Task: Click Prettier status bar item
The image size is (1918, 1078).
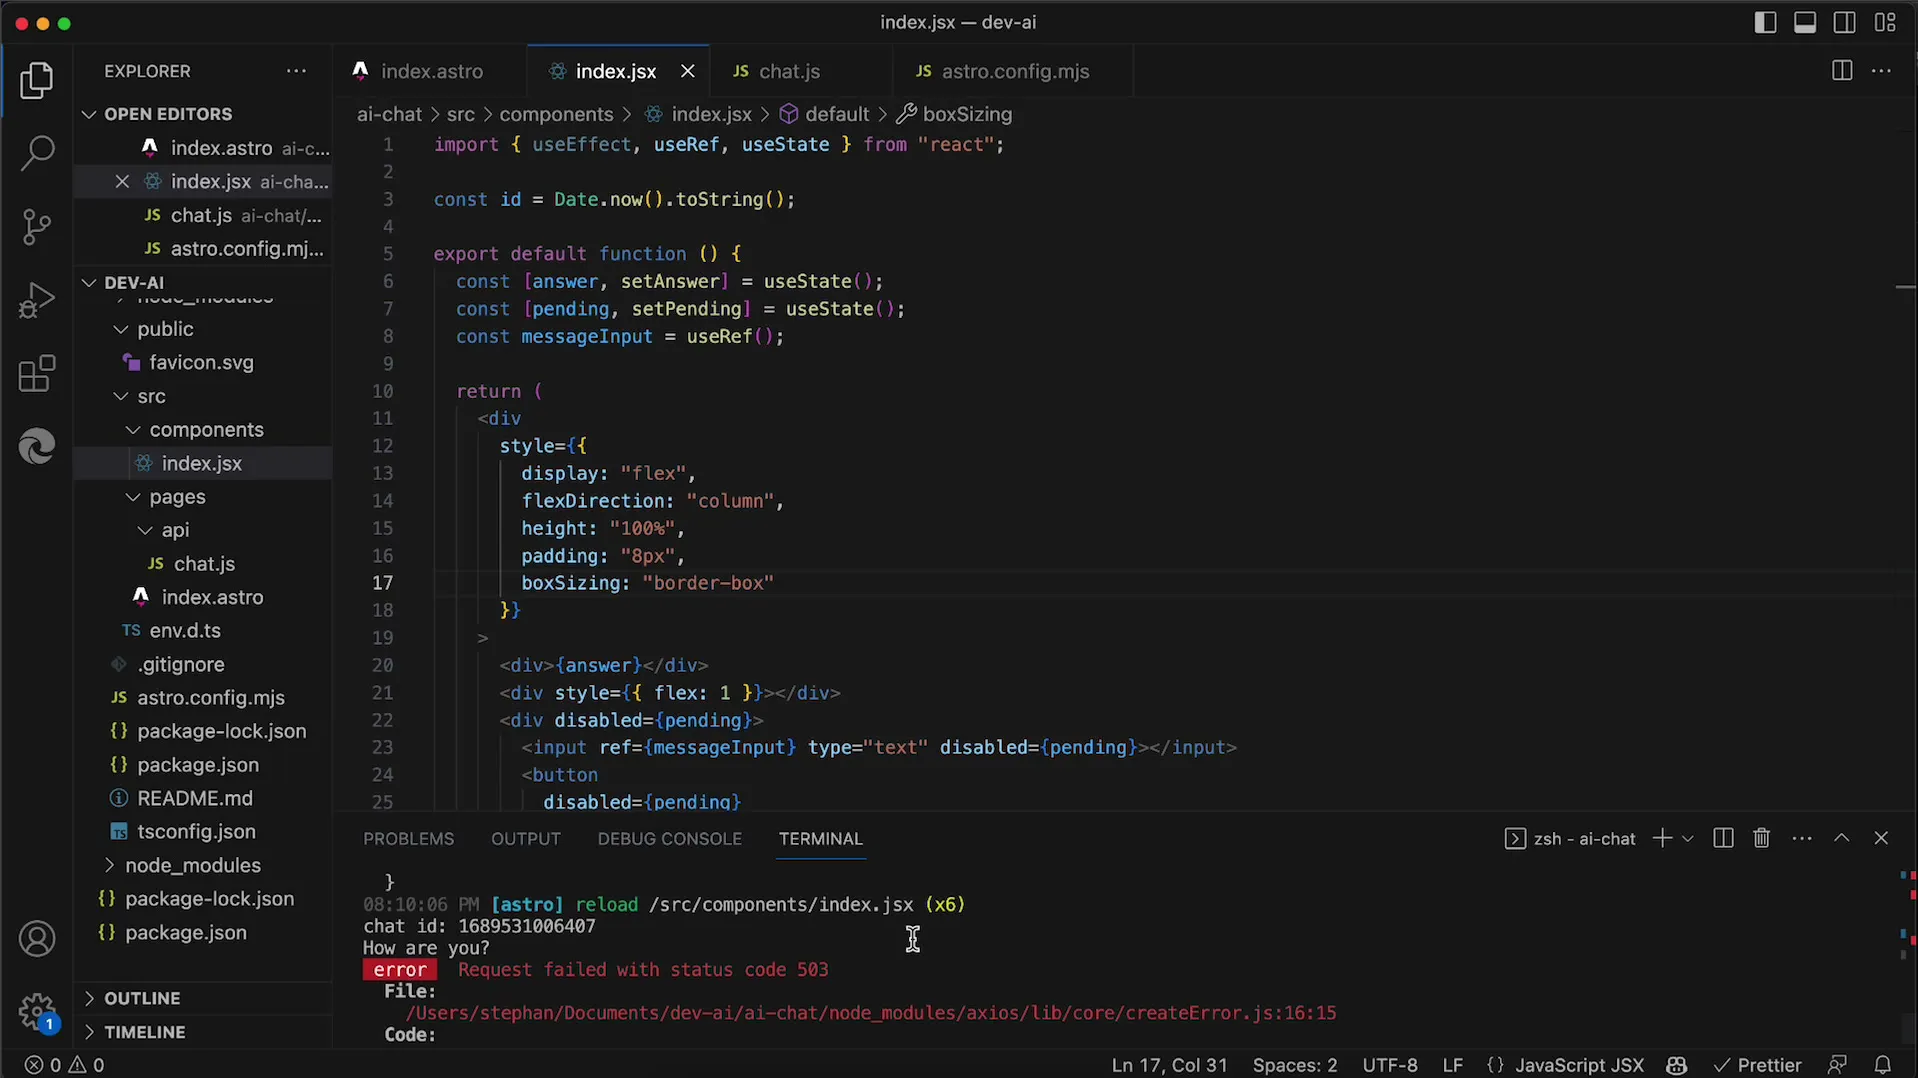Action: tap(1757, 1065)
